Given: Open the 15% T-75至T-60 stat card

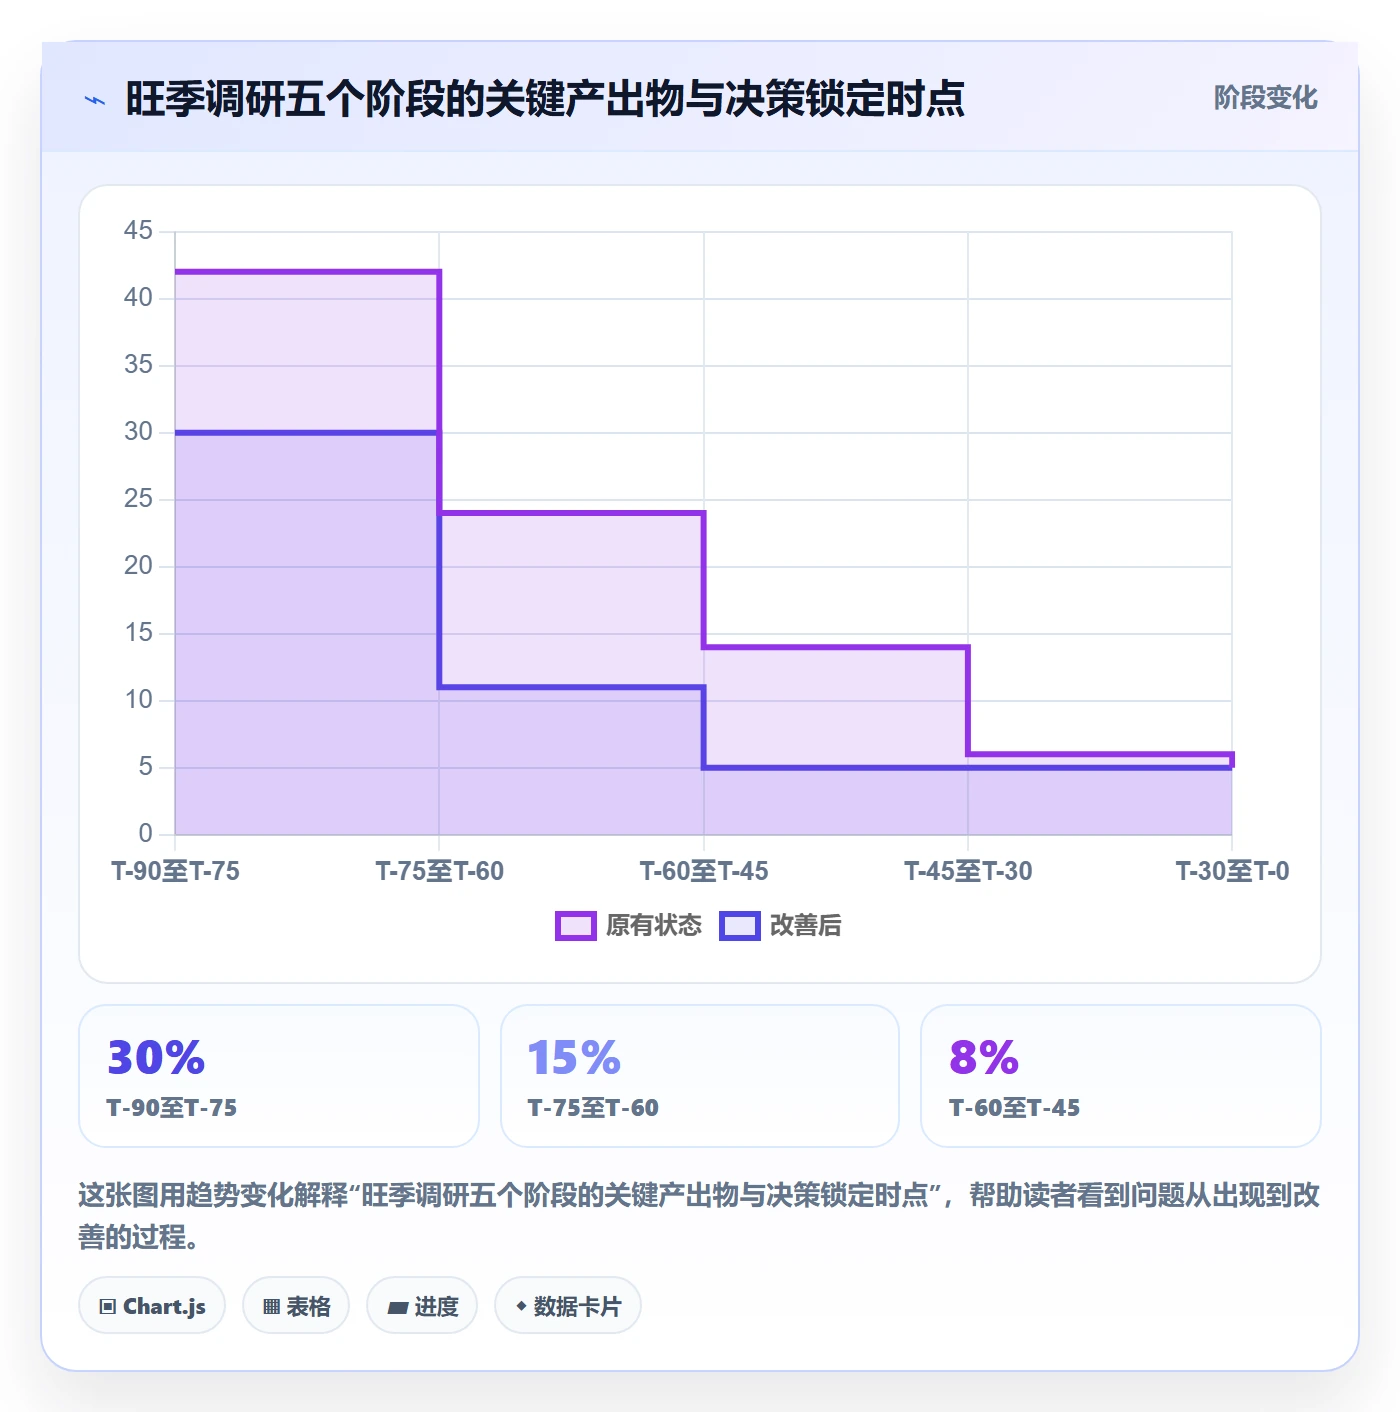Looking at the screenshot, I should 700,1076.
